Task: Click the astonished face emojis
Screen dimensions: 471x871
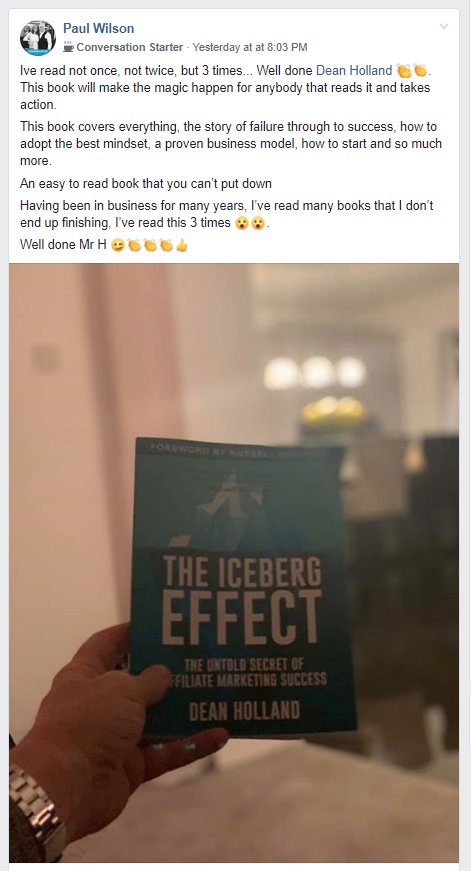Action: tap(250, 223)
